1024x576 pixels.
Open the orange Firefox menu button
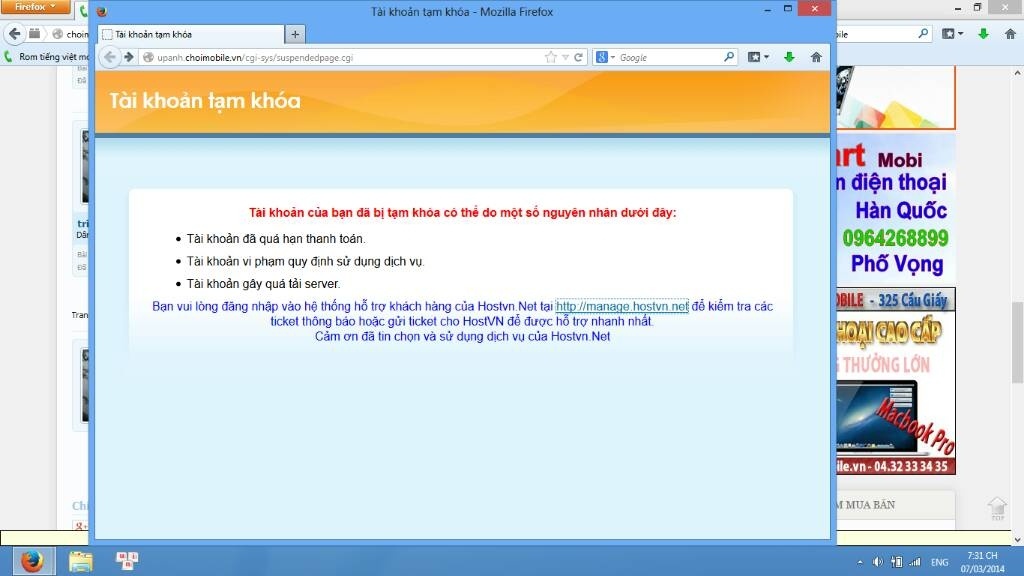coord(35,7)
